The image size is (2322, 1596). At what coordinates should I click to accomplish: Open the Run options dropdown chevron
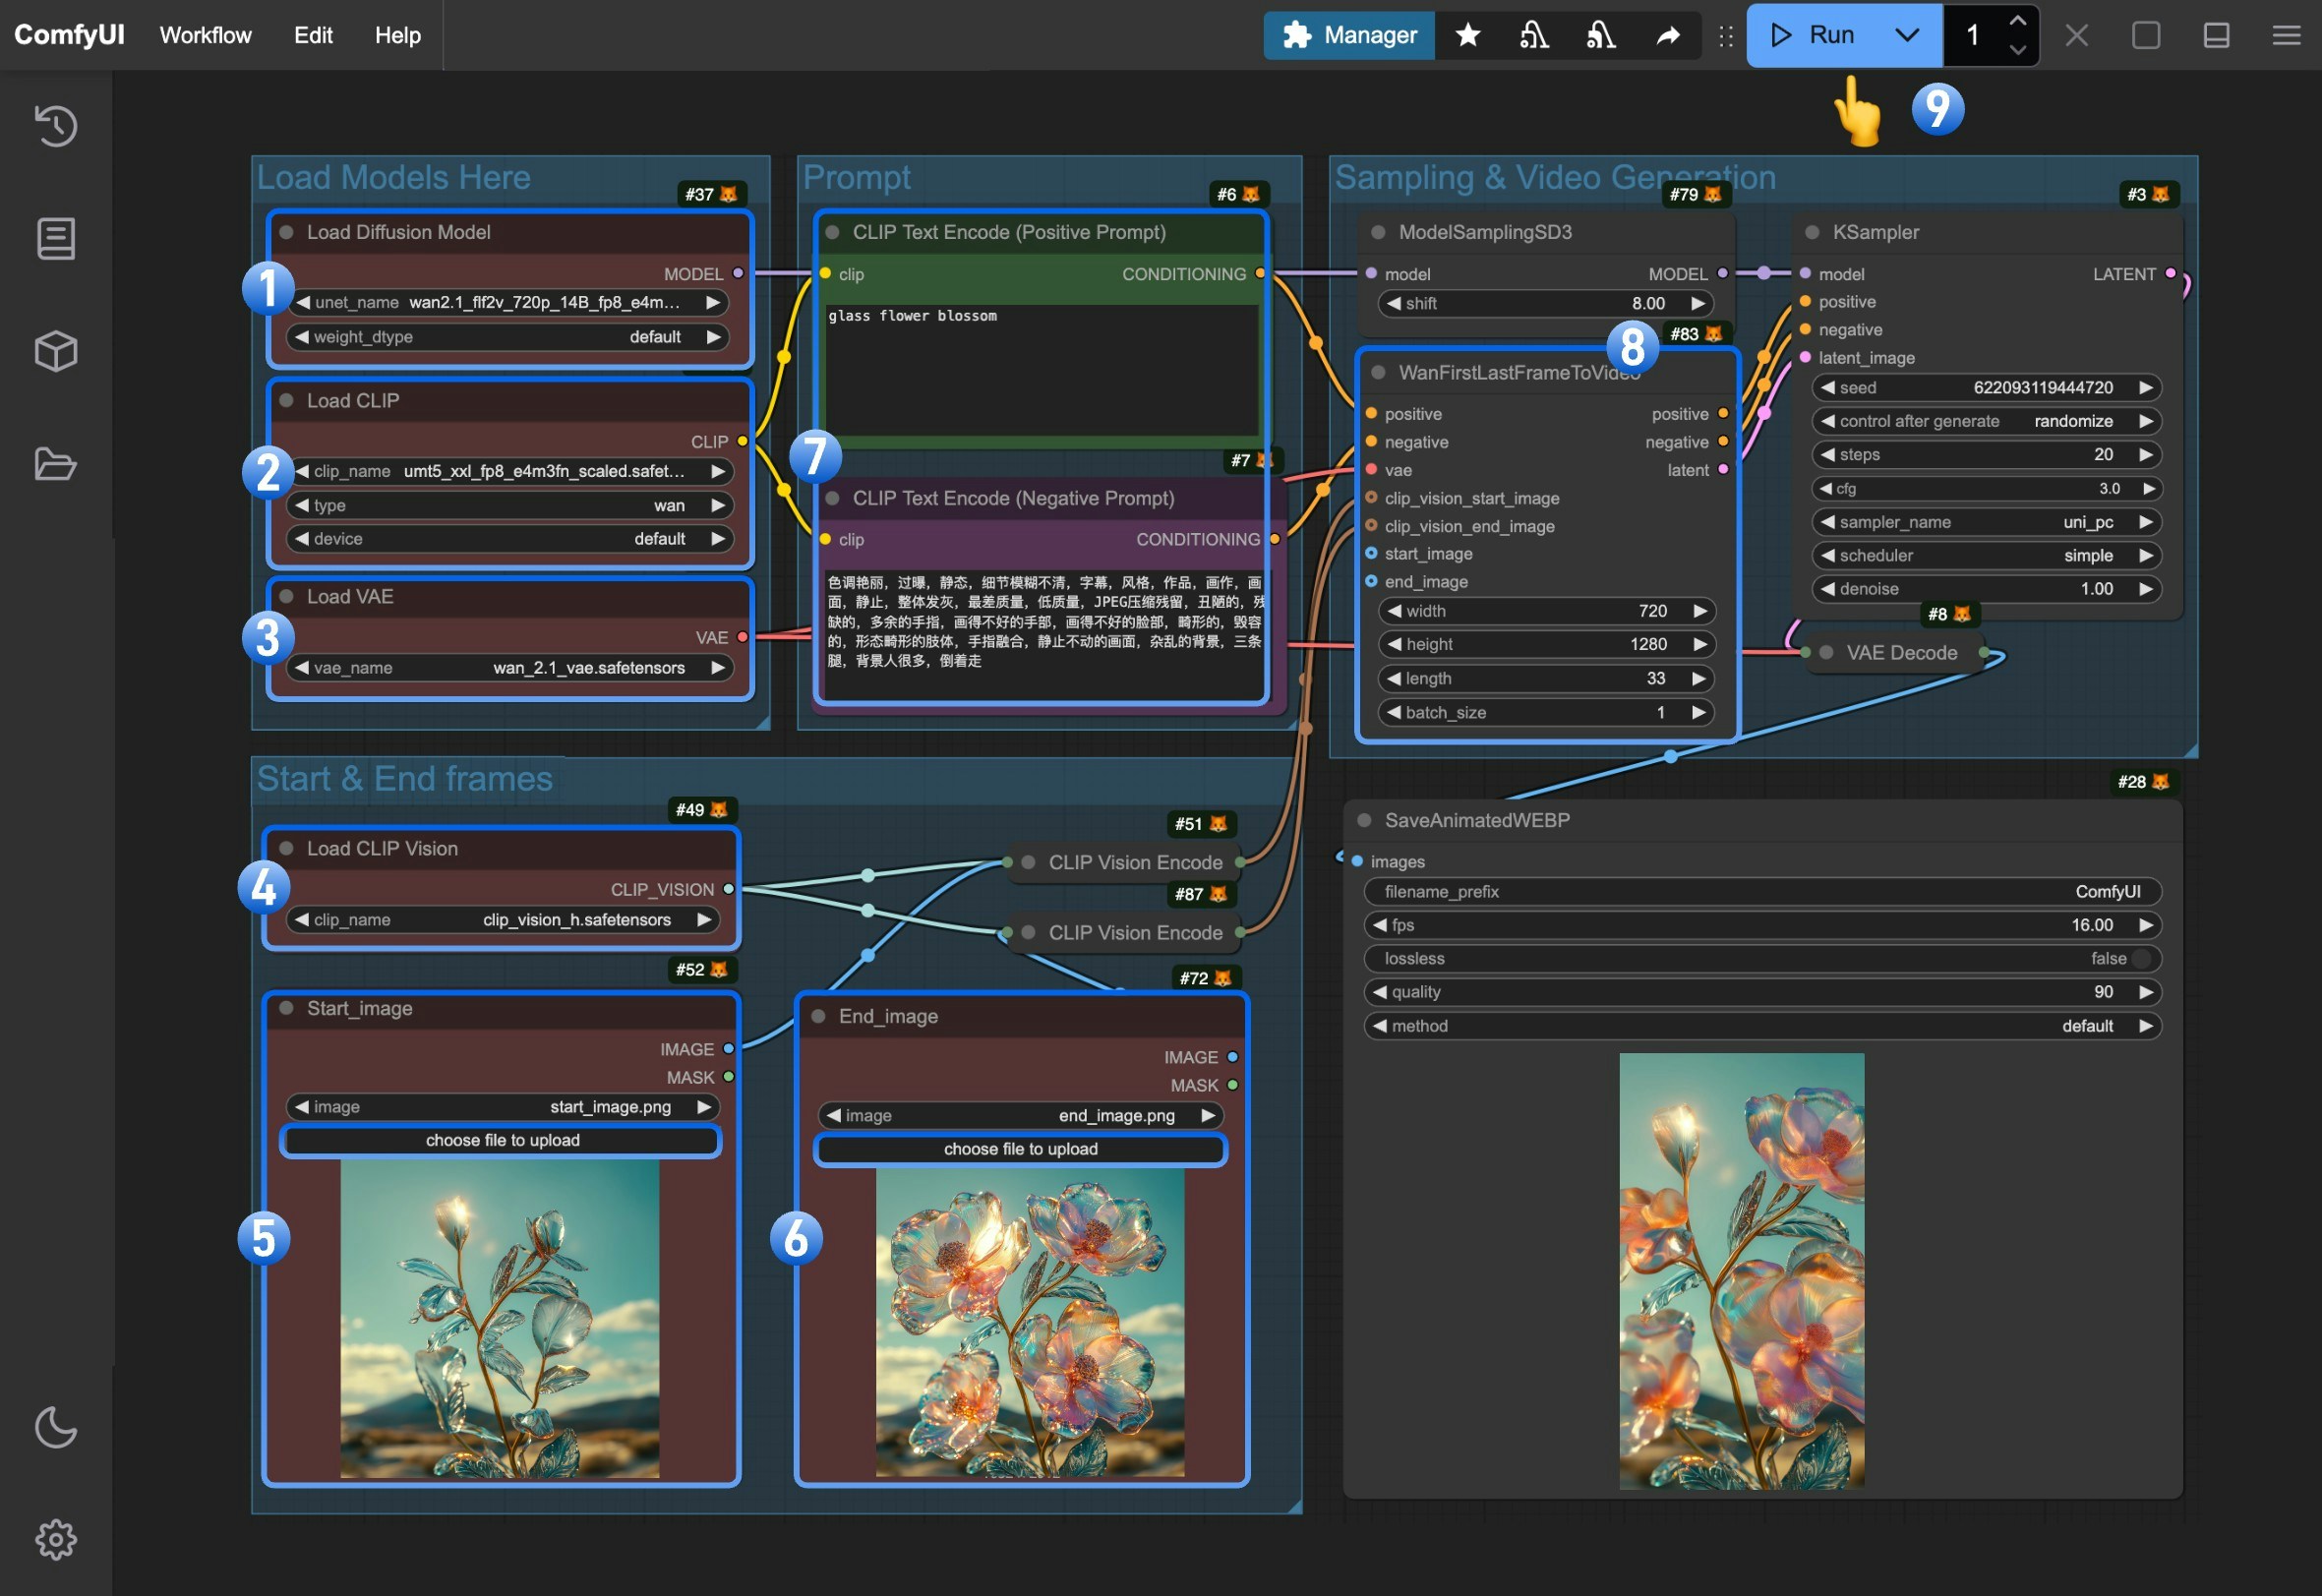click(x=1906, y=35)
